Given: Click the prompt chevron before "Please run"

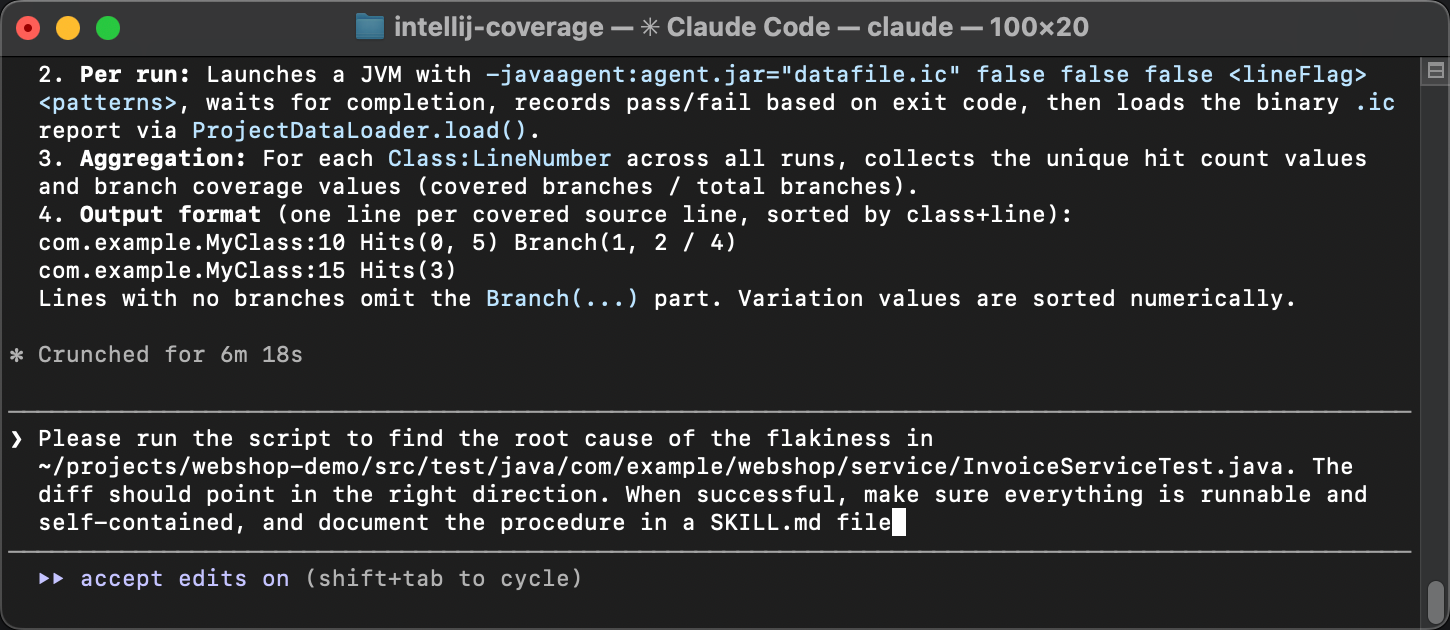Looking at the screenshot, I should (x=16, y=439).
